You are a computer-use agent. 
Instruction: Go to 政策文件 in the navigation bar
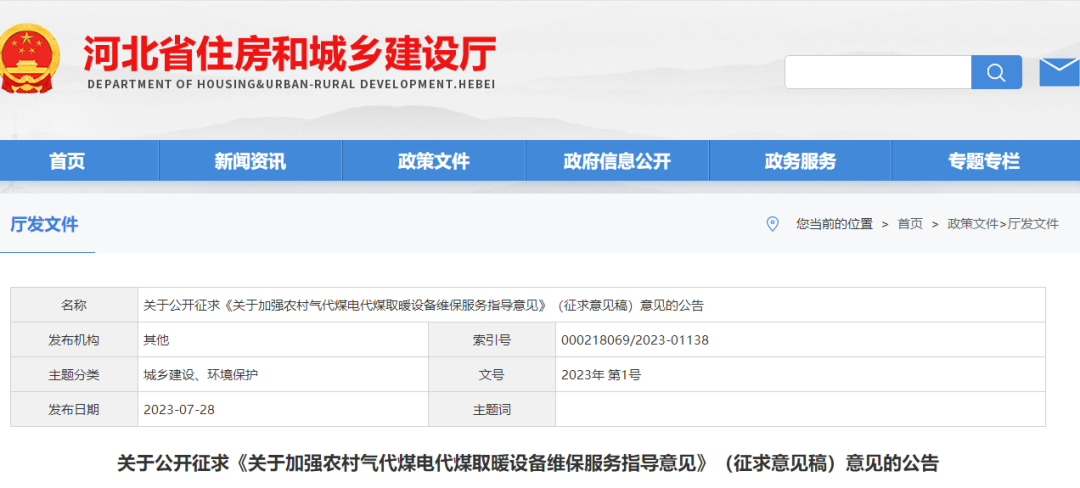point(433,161)
